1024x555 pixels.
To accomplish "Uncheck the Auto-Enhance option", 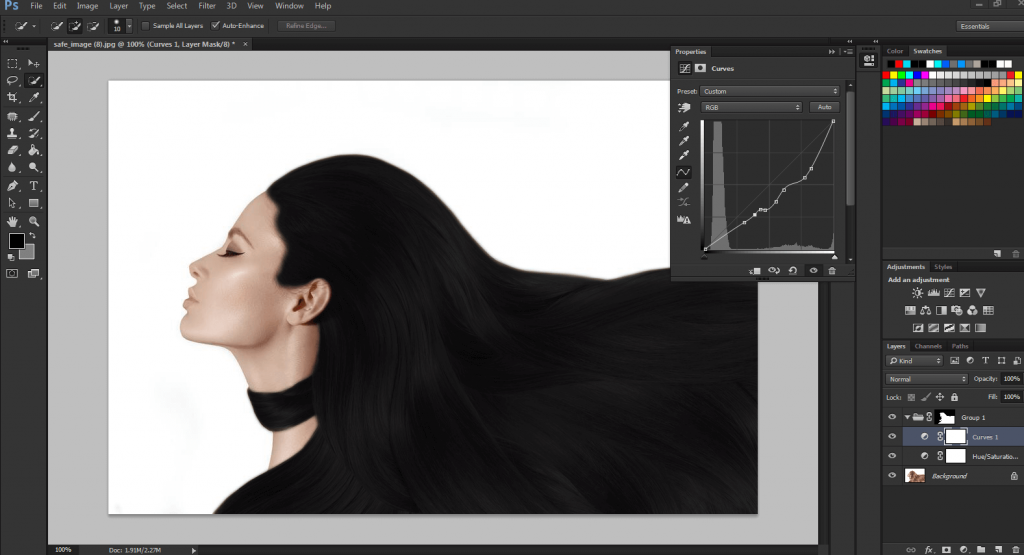I will [x=215, y=26].
